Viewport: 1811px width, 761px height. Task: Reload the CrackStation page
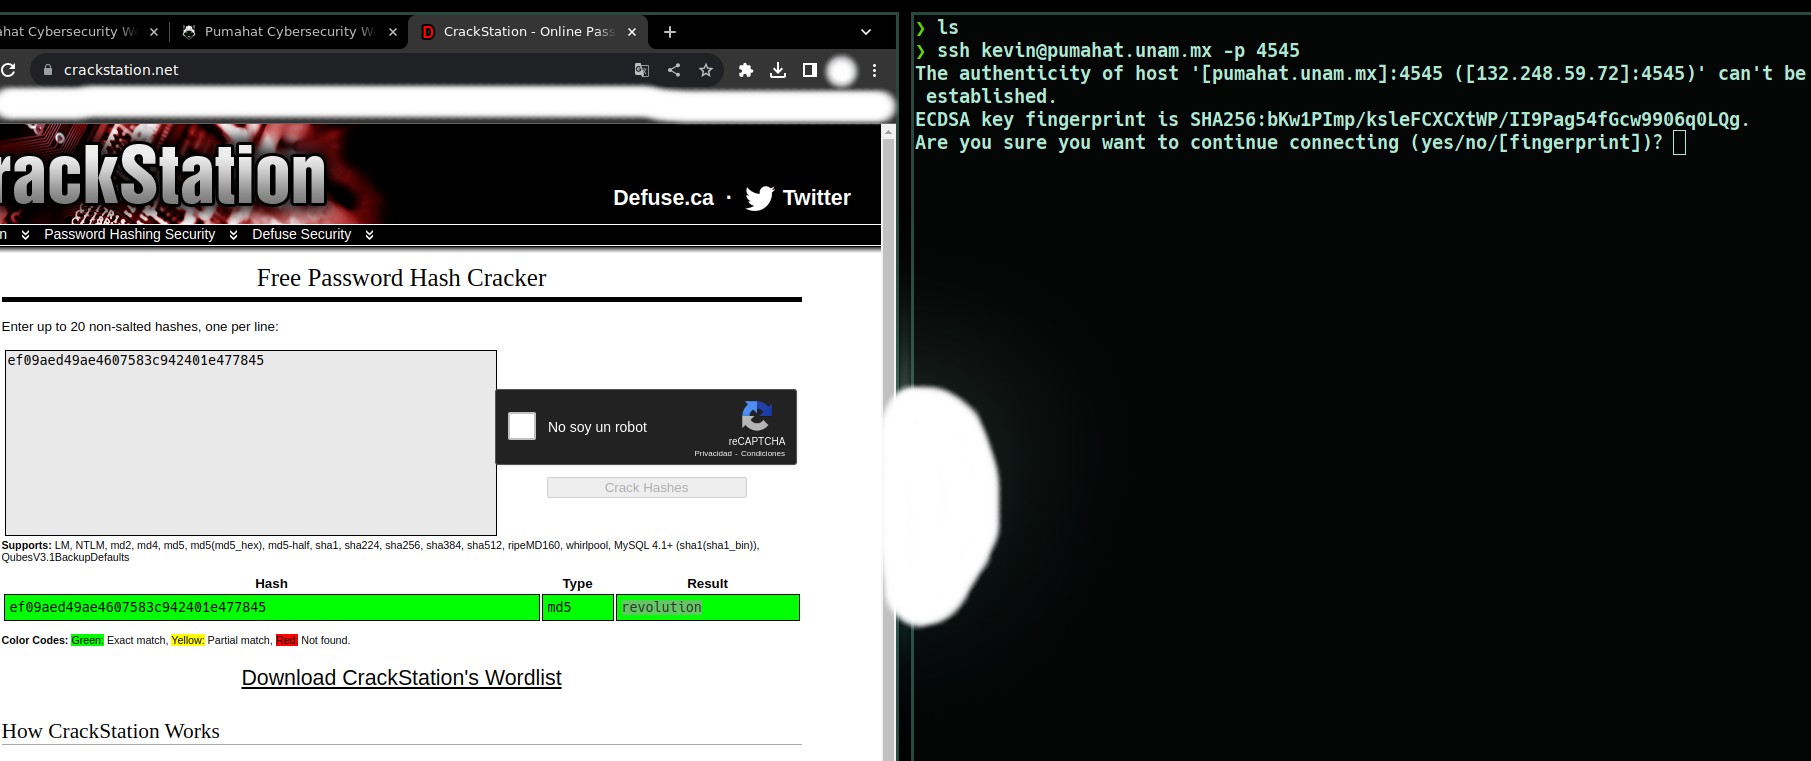(x=8, y=70)
